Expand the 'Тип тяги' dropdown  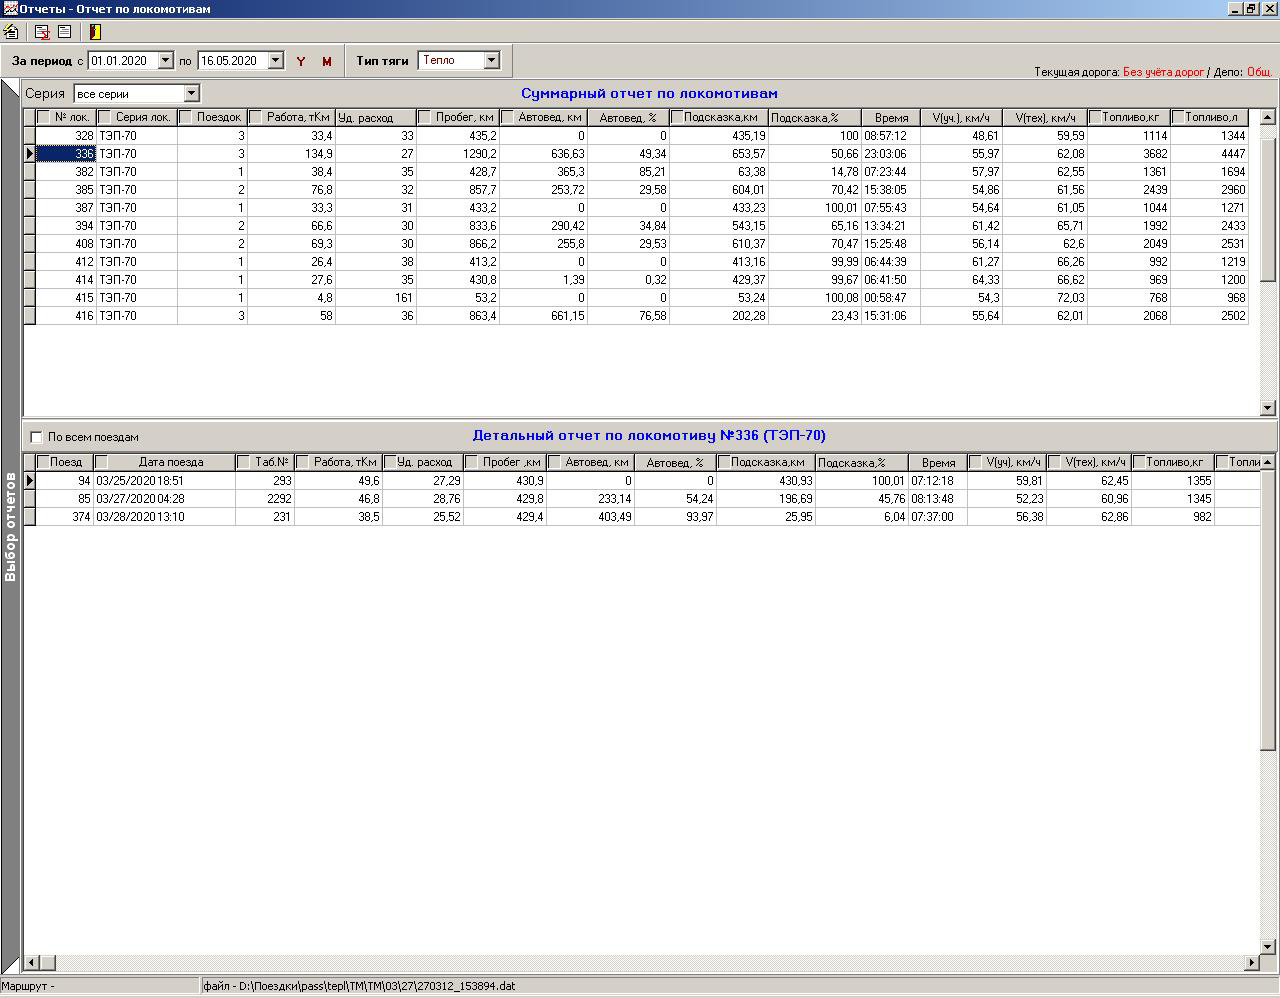pyautogui.click(x=491, y=61)
